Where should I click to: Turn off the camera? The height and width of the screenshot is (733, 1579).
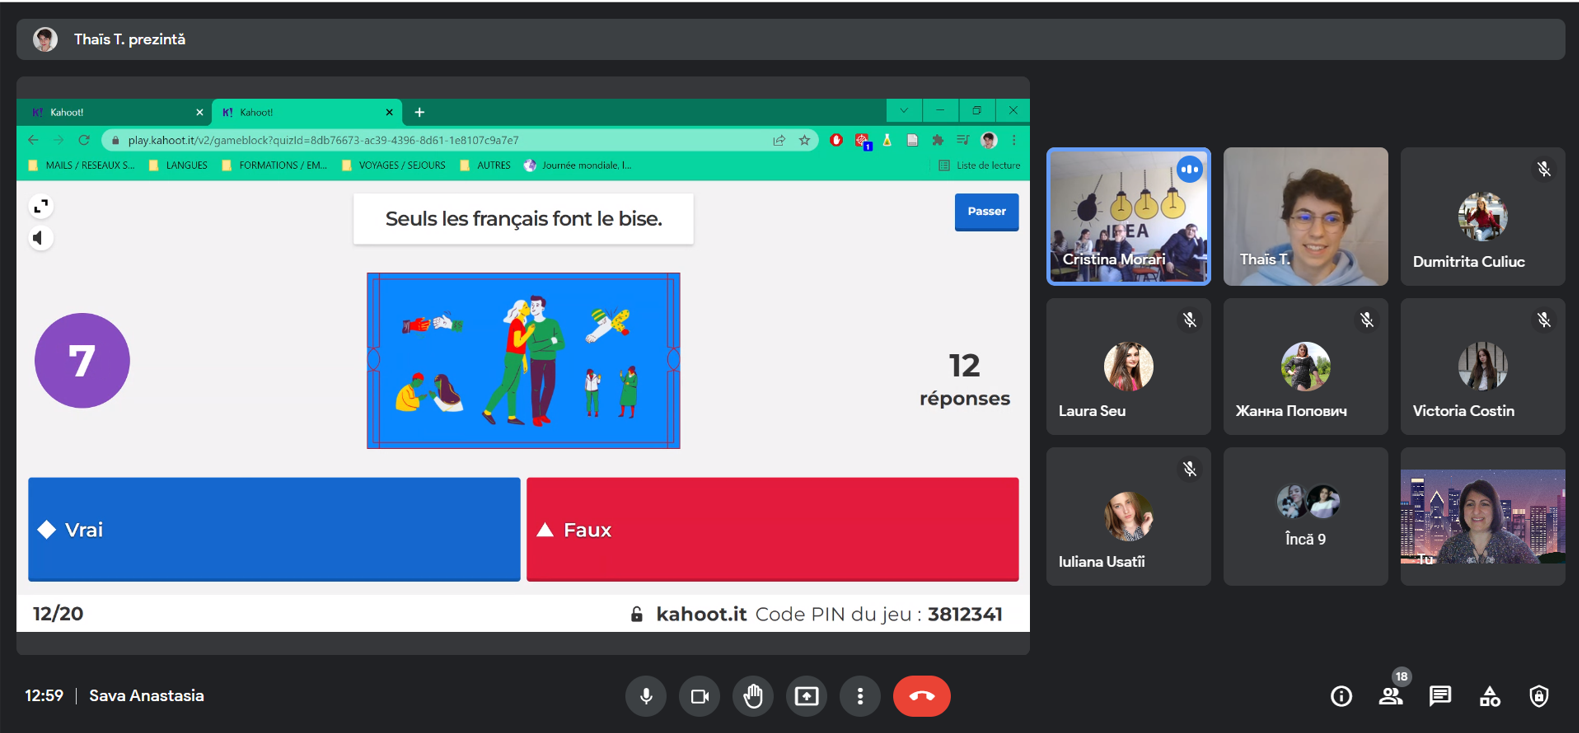(x=699, y=696)
